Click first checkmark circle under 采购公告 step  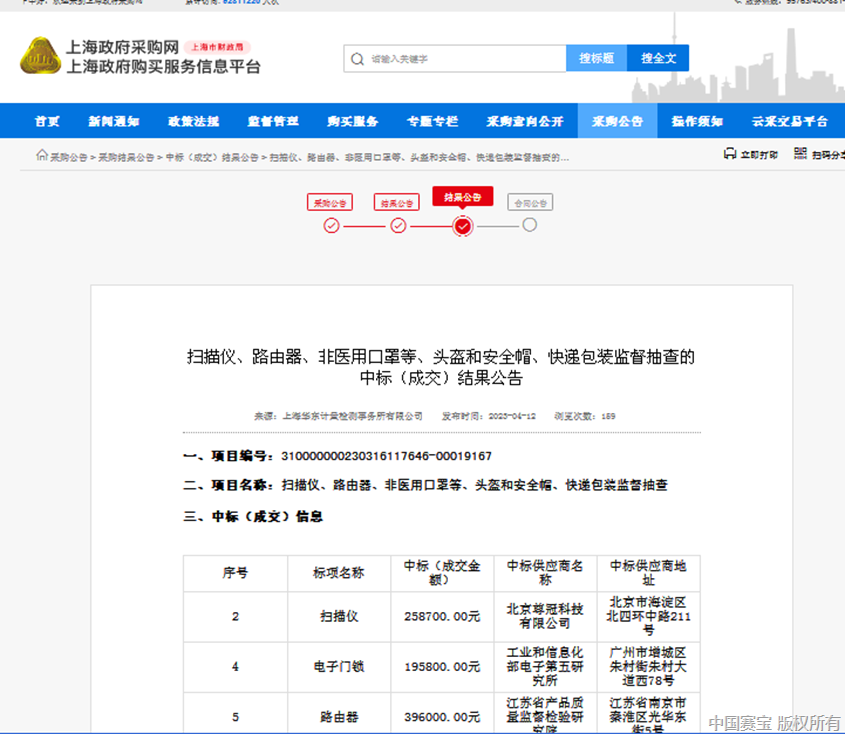[x=331, y=226]
